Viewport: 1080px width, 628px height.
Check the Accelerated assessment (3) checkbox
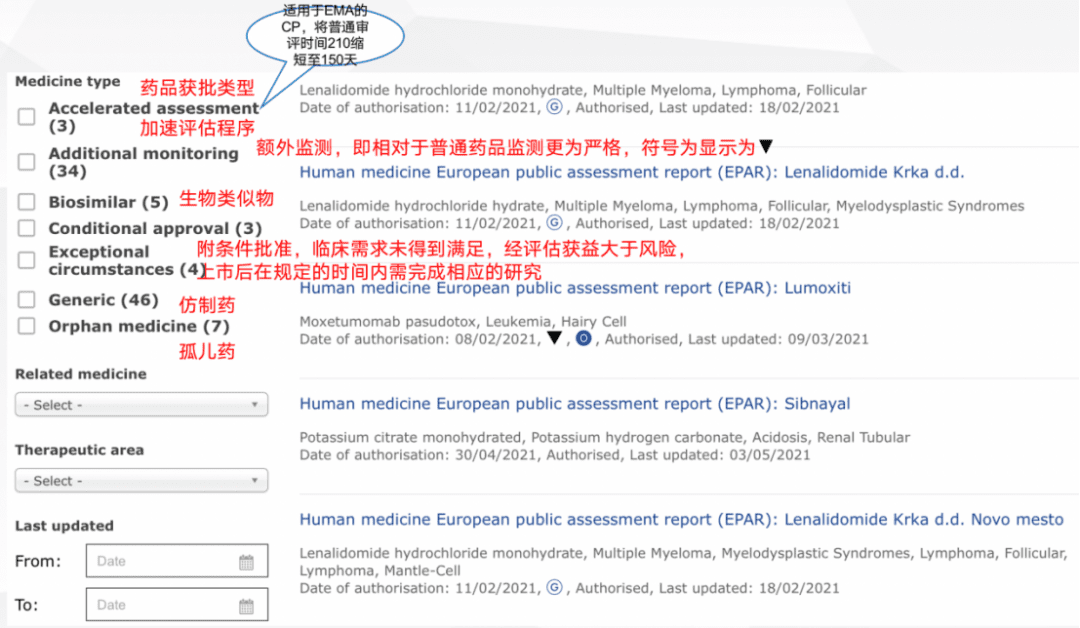(x=26, y=116)
